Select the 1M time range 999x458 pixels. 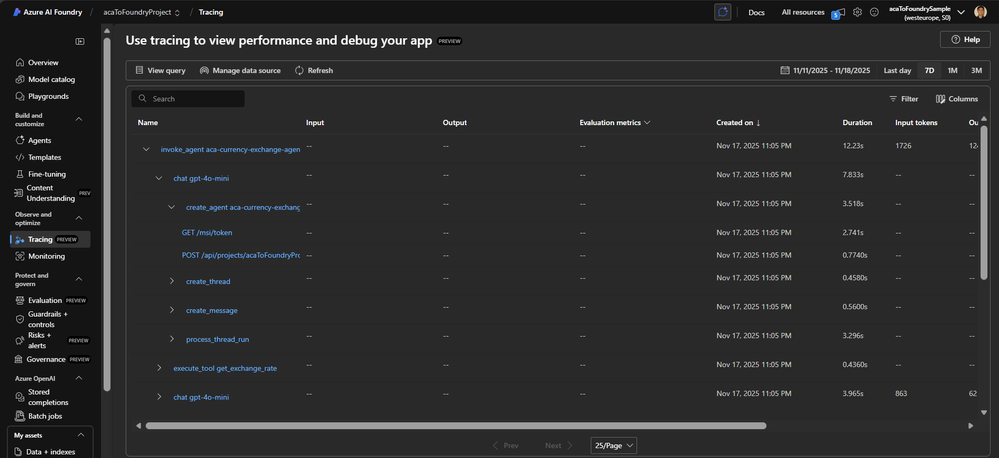pyautogui.click(x=953, y=71)
